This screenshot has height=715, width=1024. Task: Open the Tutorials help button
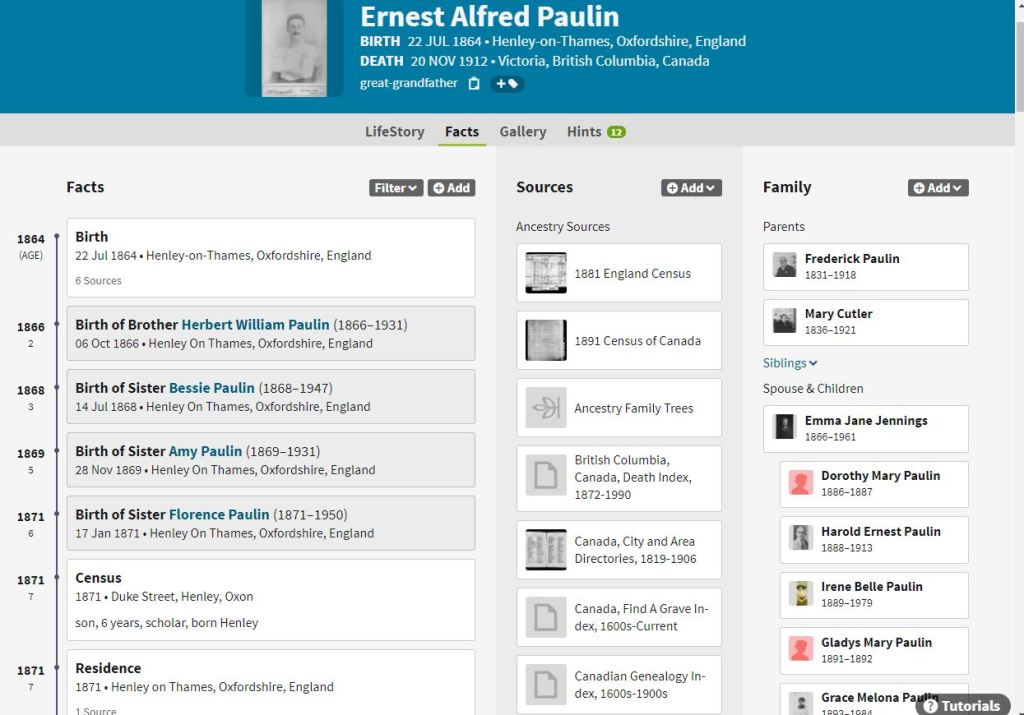[x=961, y=705]
